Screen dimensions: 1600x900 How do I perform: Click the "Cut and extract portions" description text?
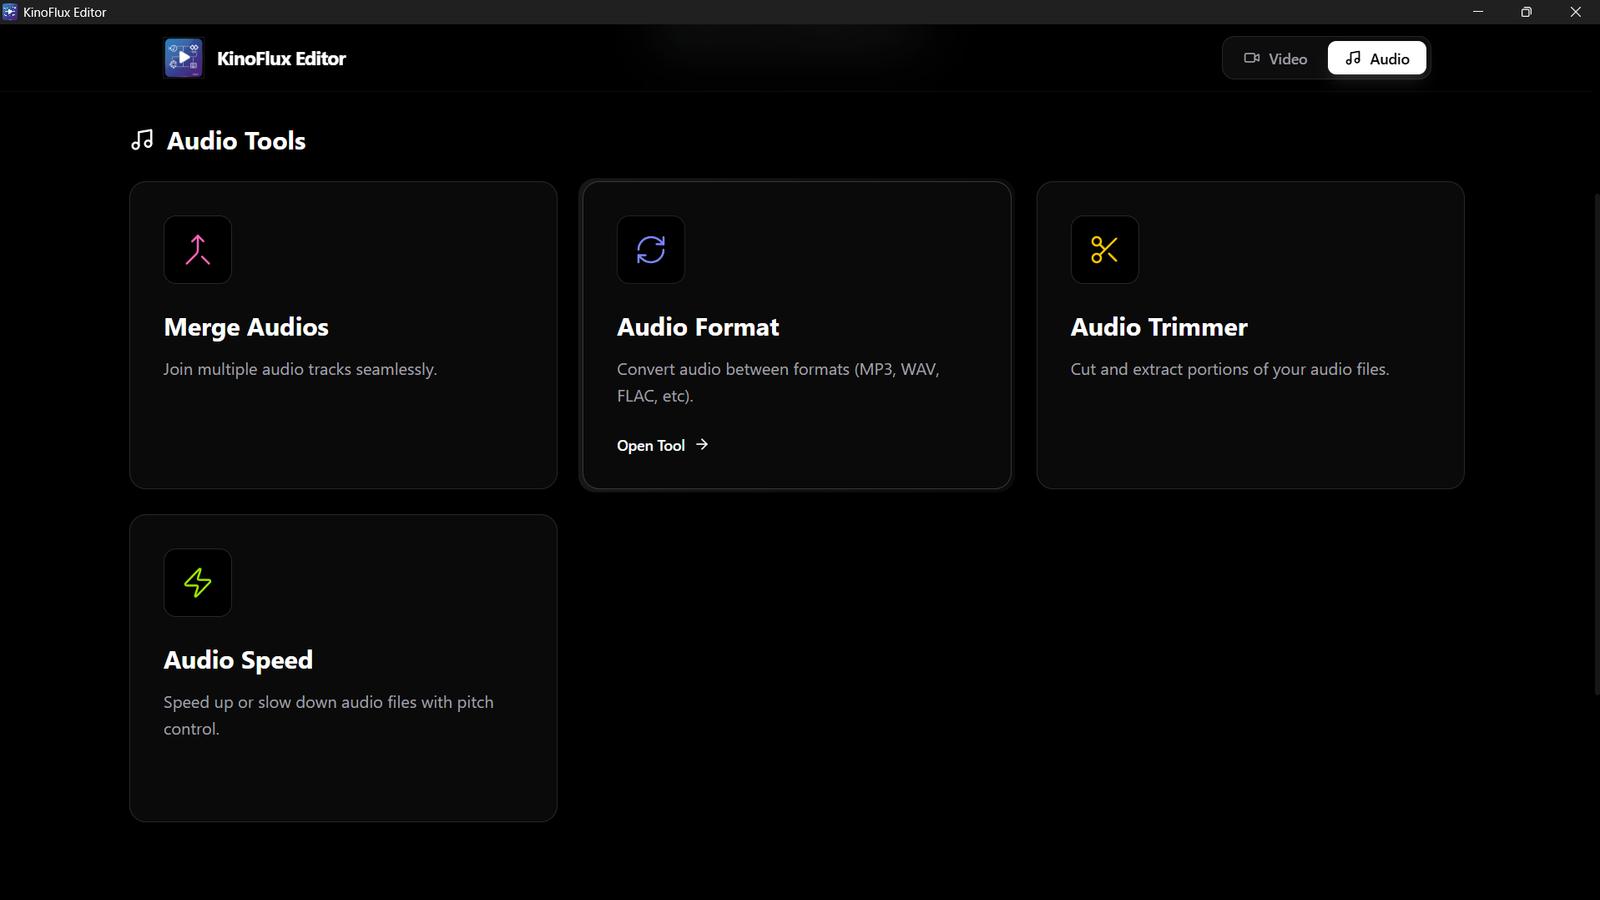click(x=1229, y=369)
